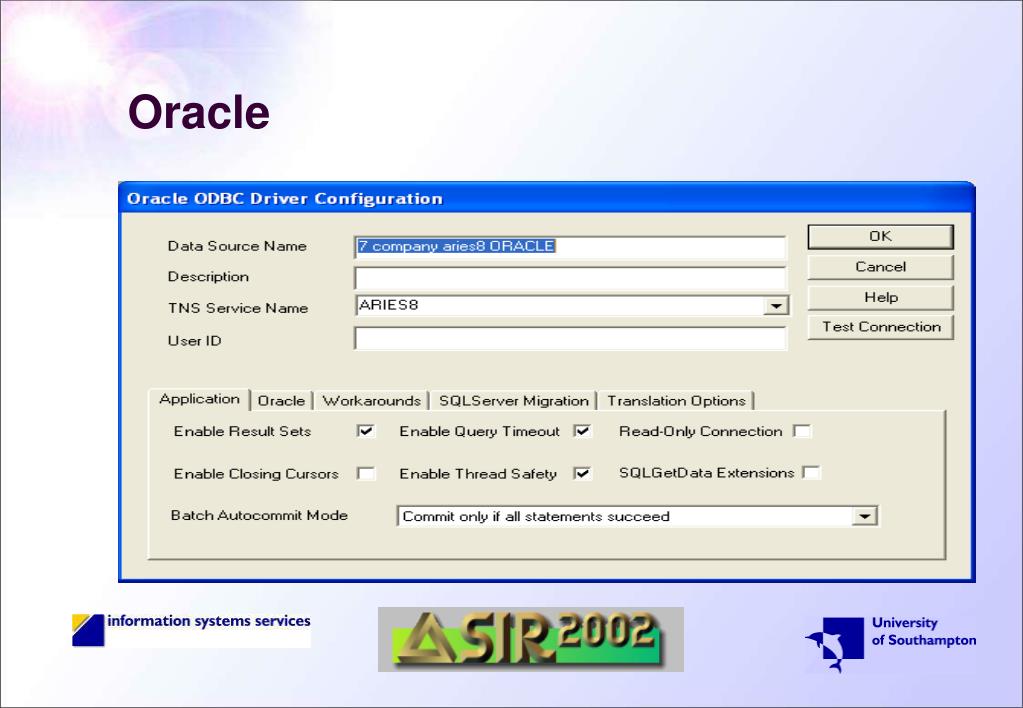
Task: Click into the User ID field
Action: [x=571, y=339]
